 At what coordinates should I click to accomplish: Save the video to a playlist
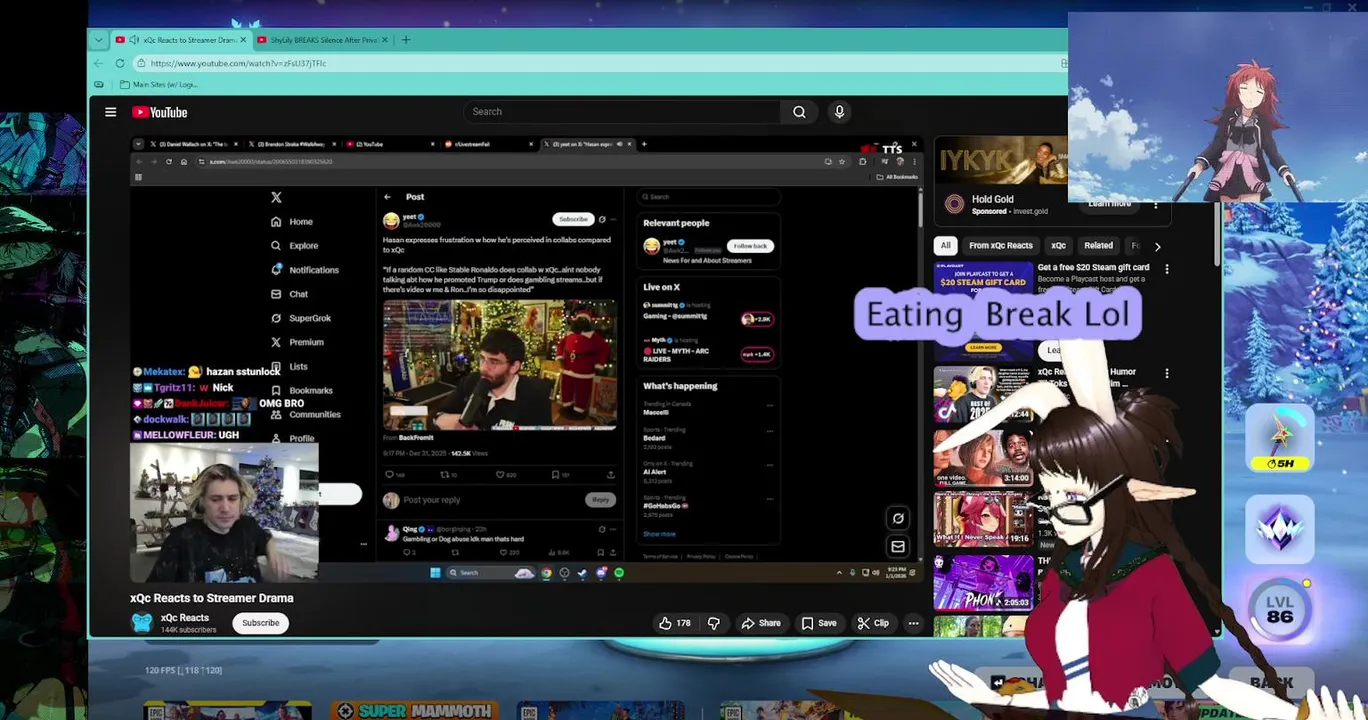(x=818, y=623)
